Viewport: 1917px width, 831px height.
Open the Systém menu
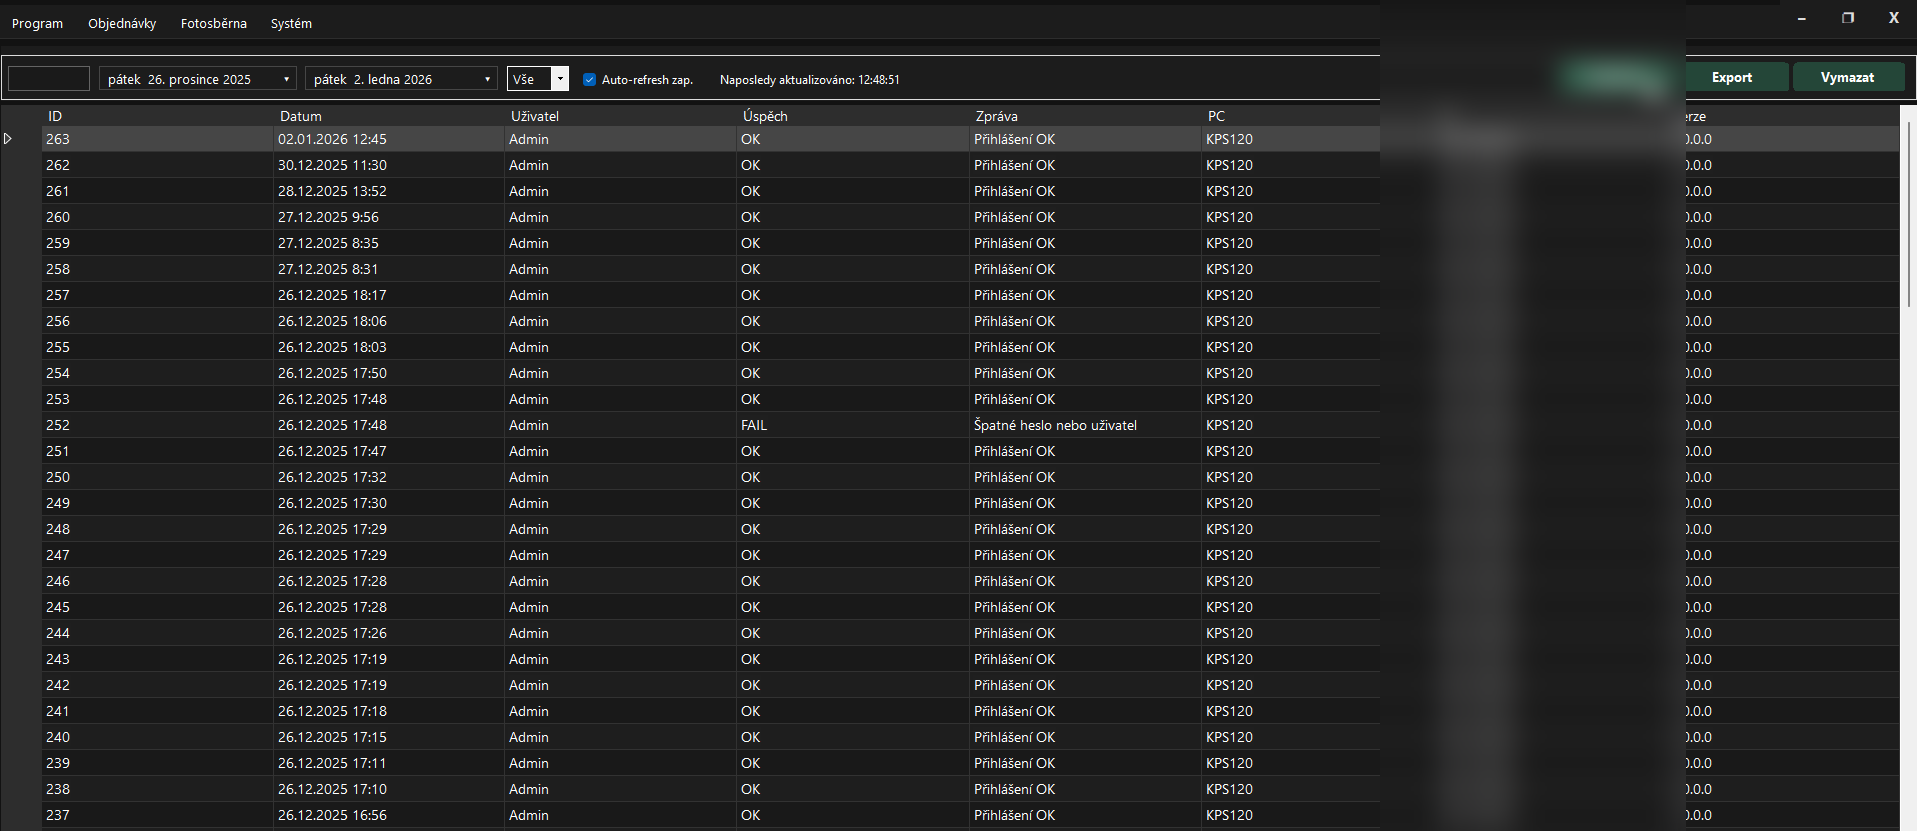[291, 23]
